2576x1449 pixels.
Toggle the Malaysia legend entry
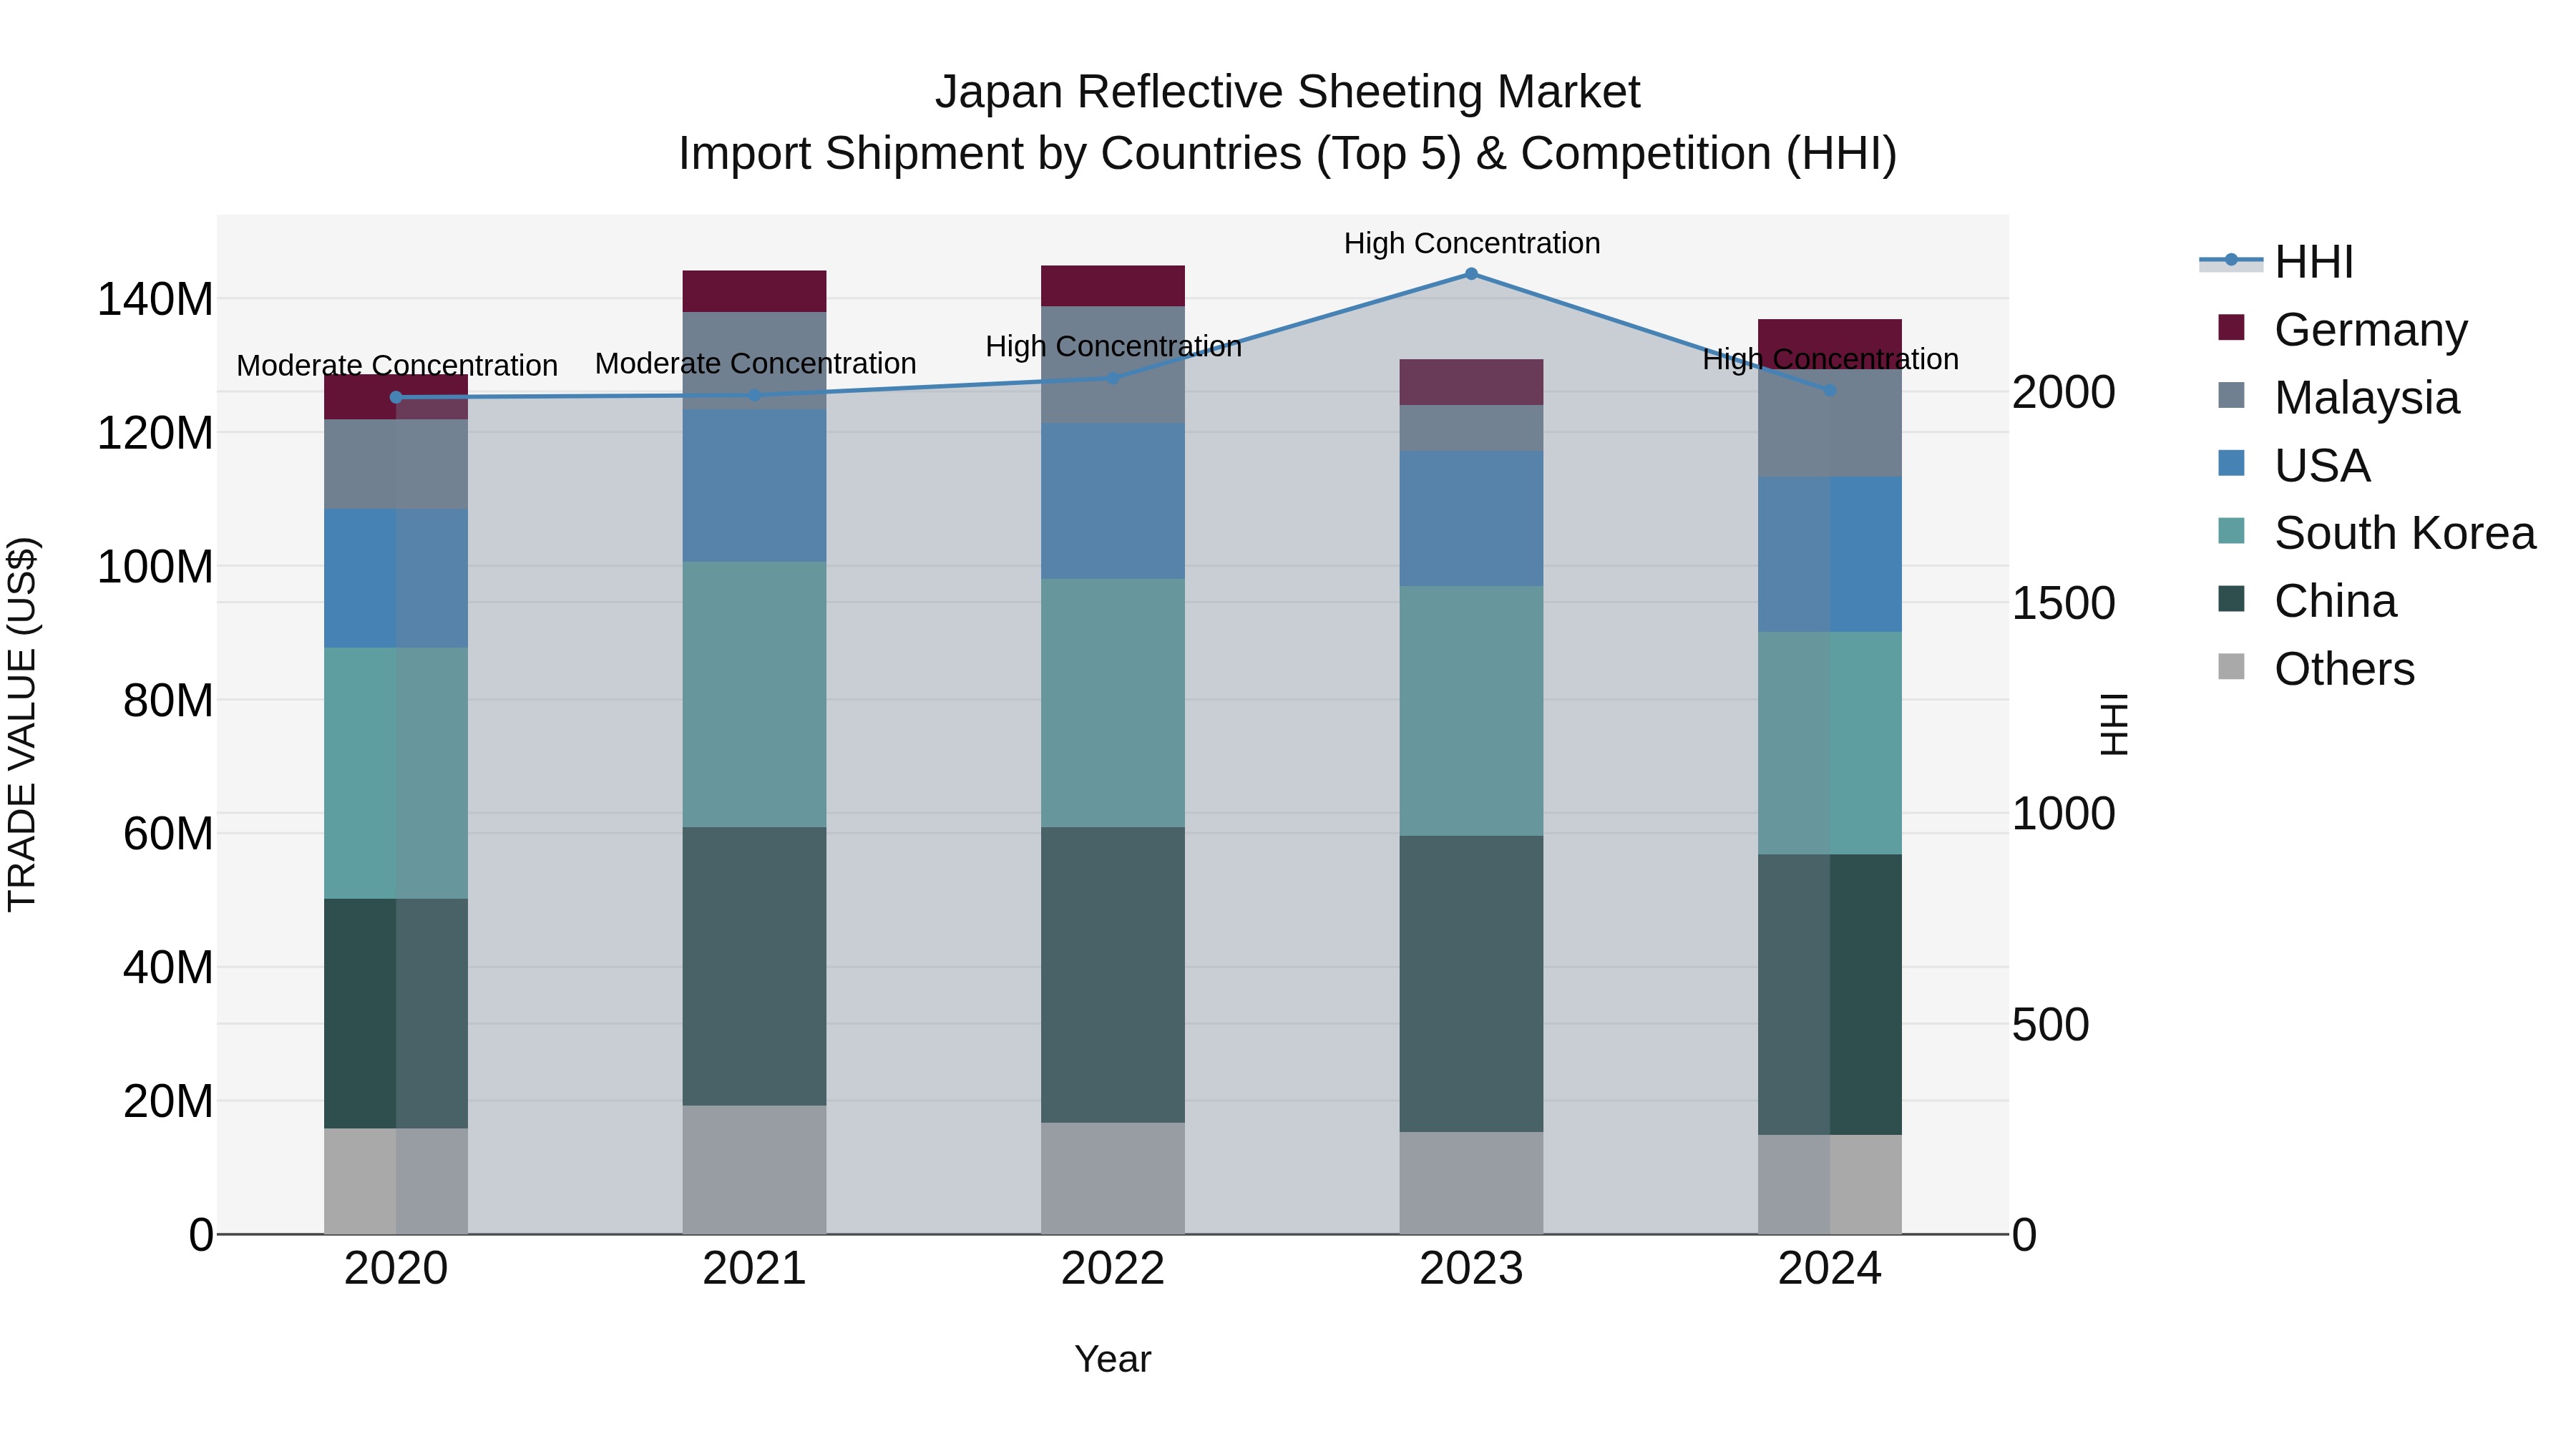2338,397
